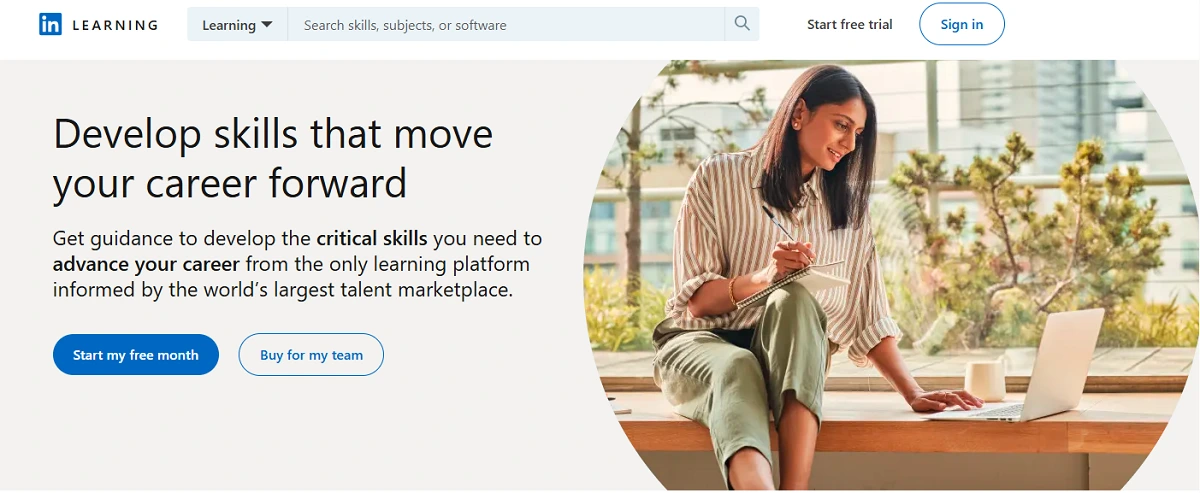Click the magnifying glass search icon
The width and height of the screenshot is (1200, 493).
pos(741,24)
